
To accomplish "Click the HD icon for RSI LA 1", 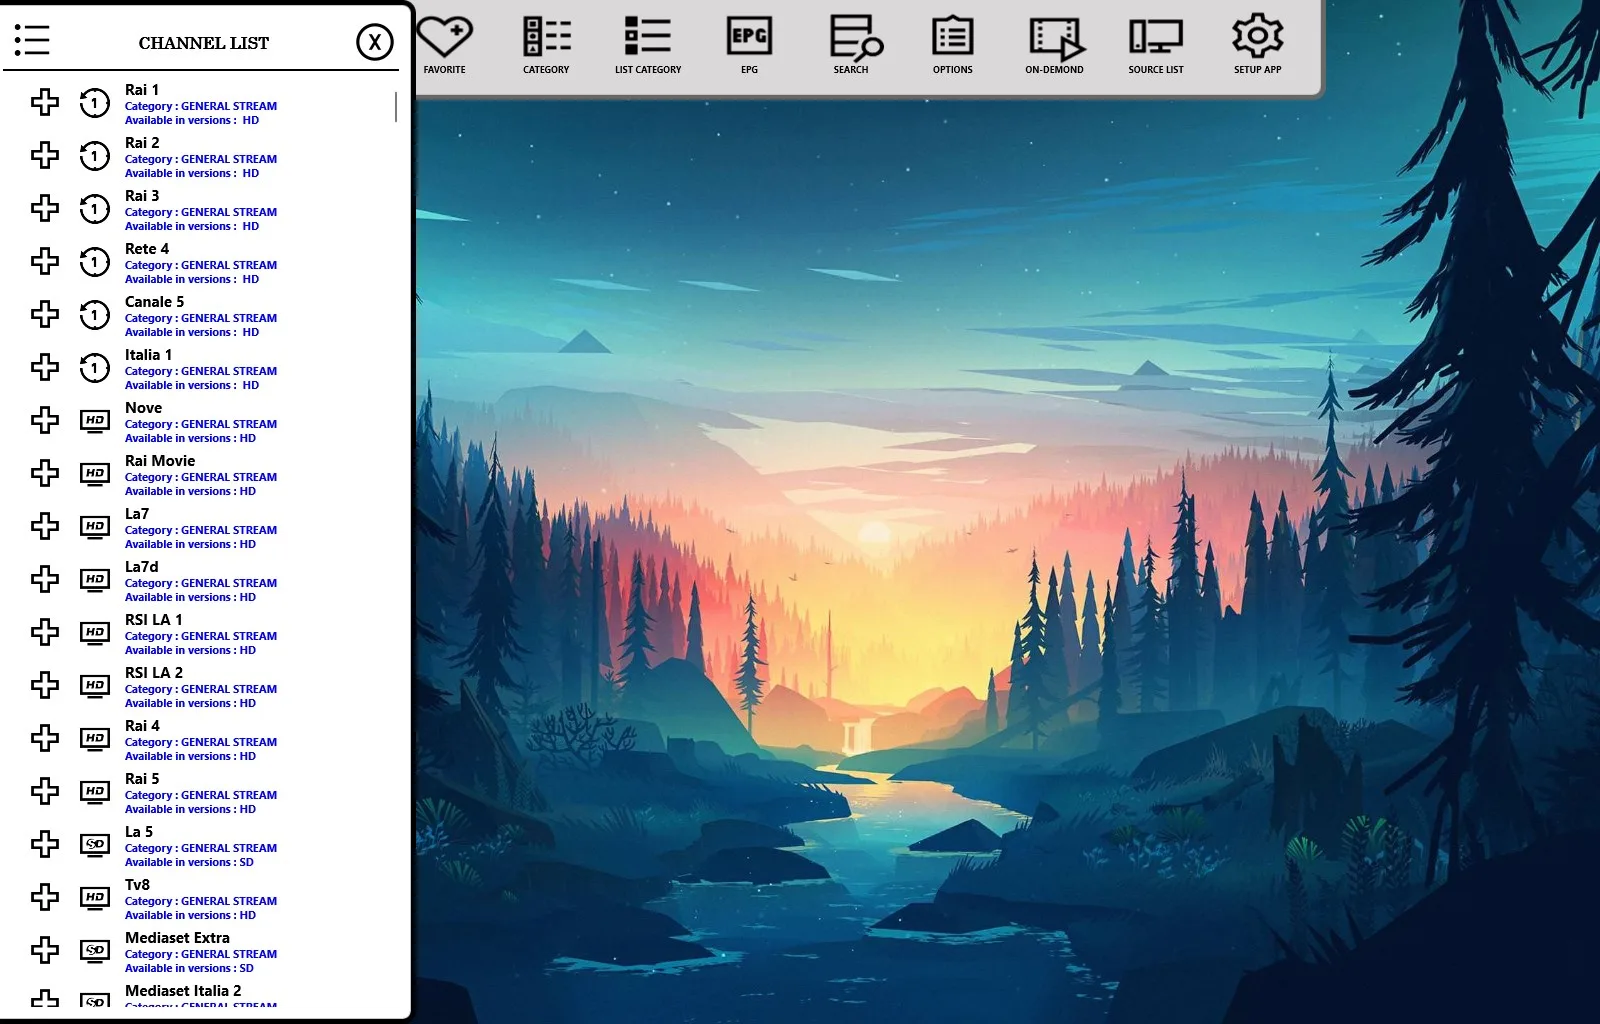I will click(x=95, y=633).
